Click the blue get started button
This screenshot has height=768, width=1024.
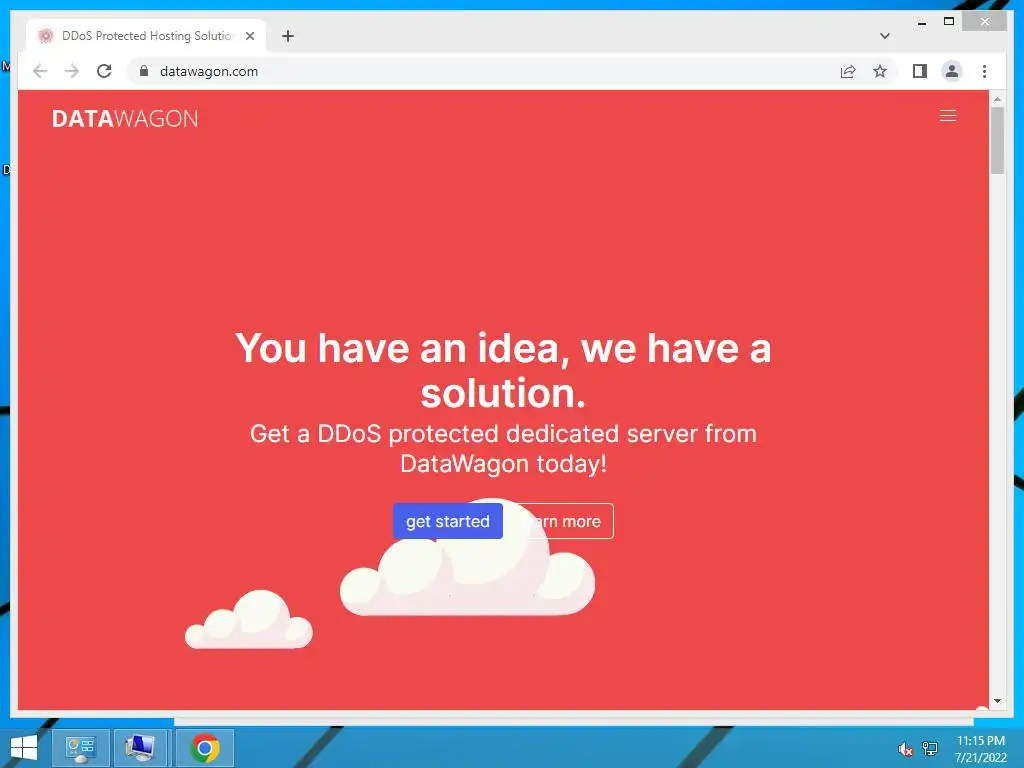pyautogui.click(x=448, y=521)
